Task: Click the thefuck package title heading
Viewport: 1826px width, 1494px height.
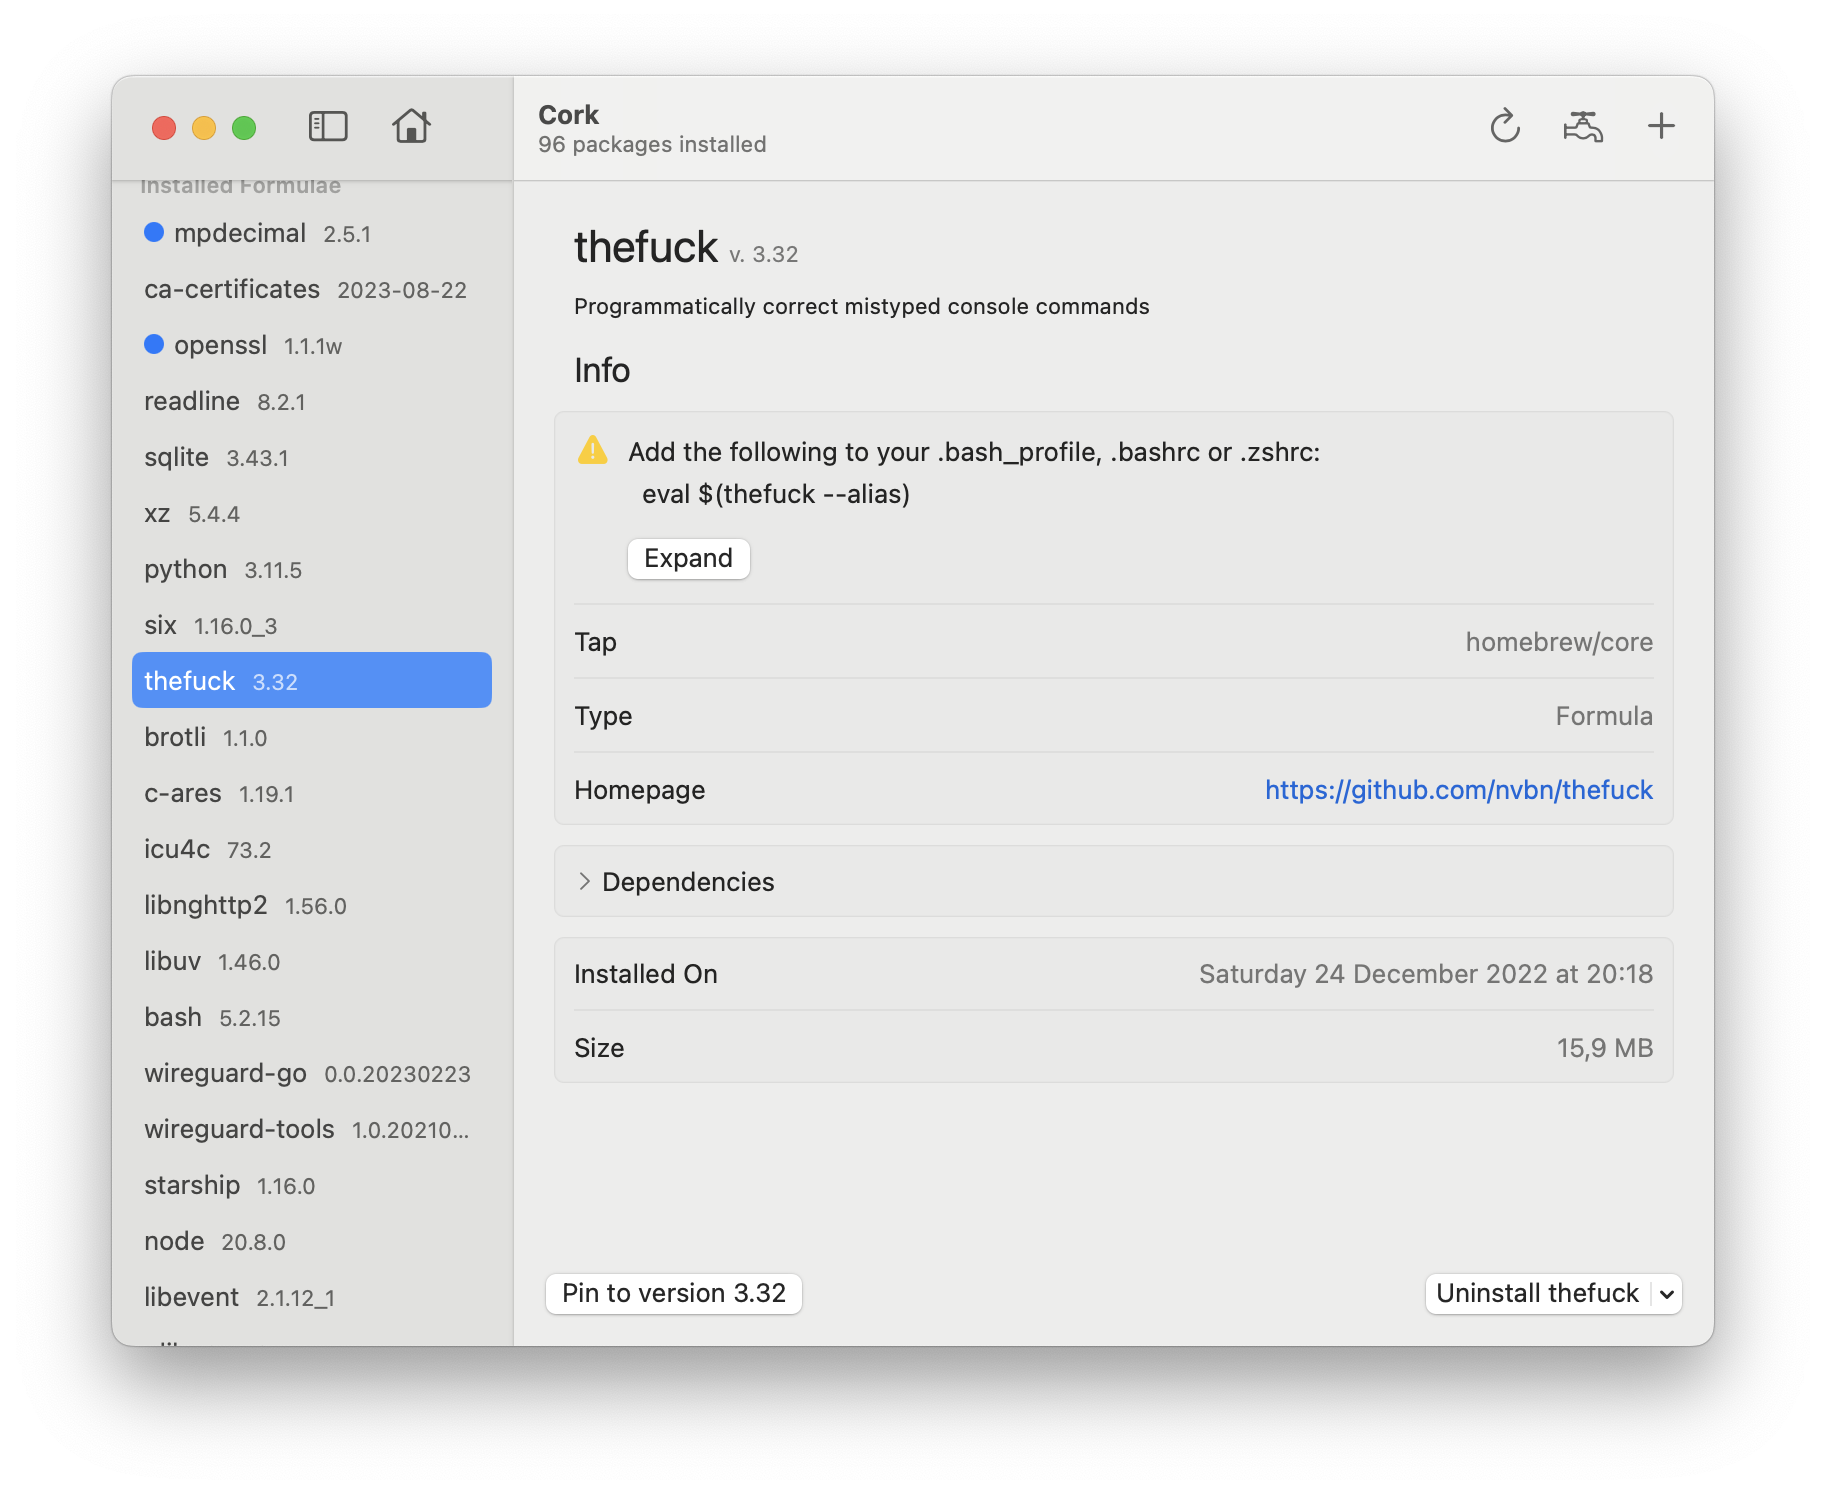Action: (x=646, y=247)
